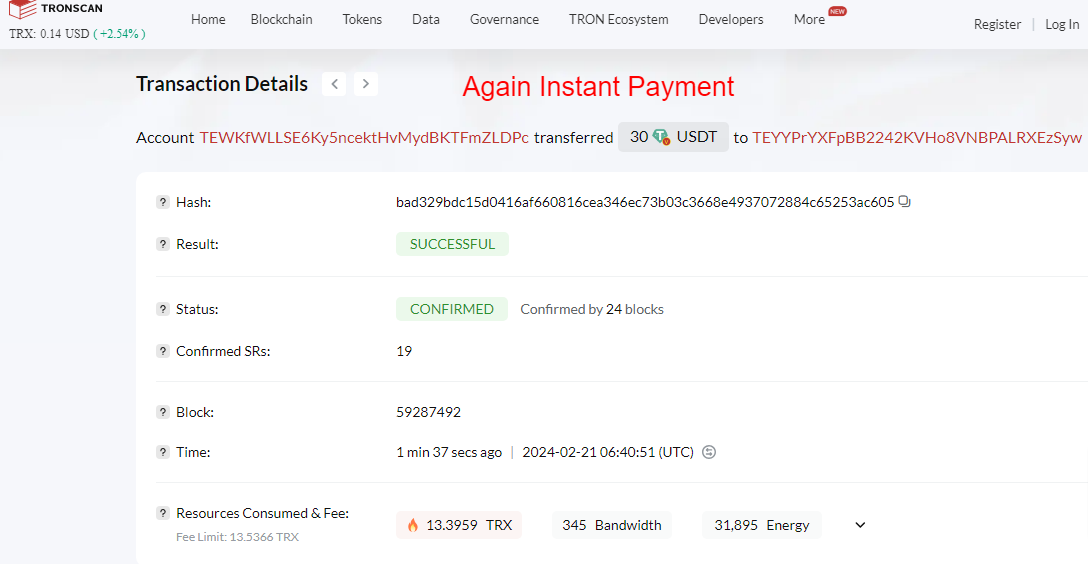Toggle the UTC time format switch icon
This screenshot has height=564, width=1088.
click(x=708, y=452)
